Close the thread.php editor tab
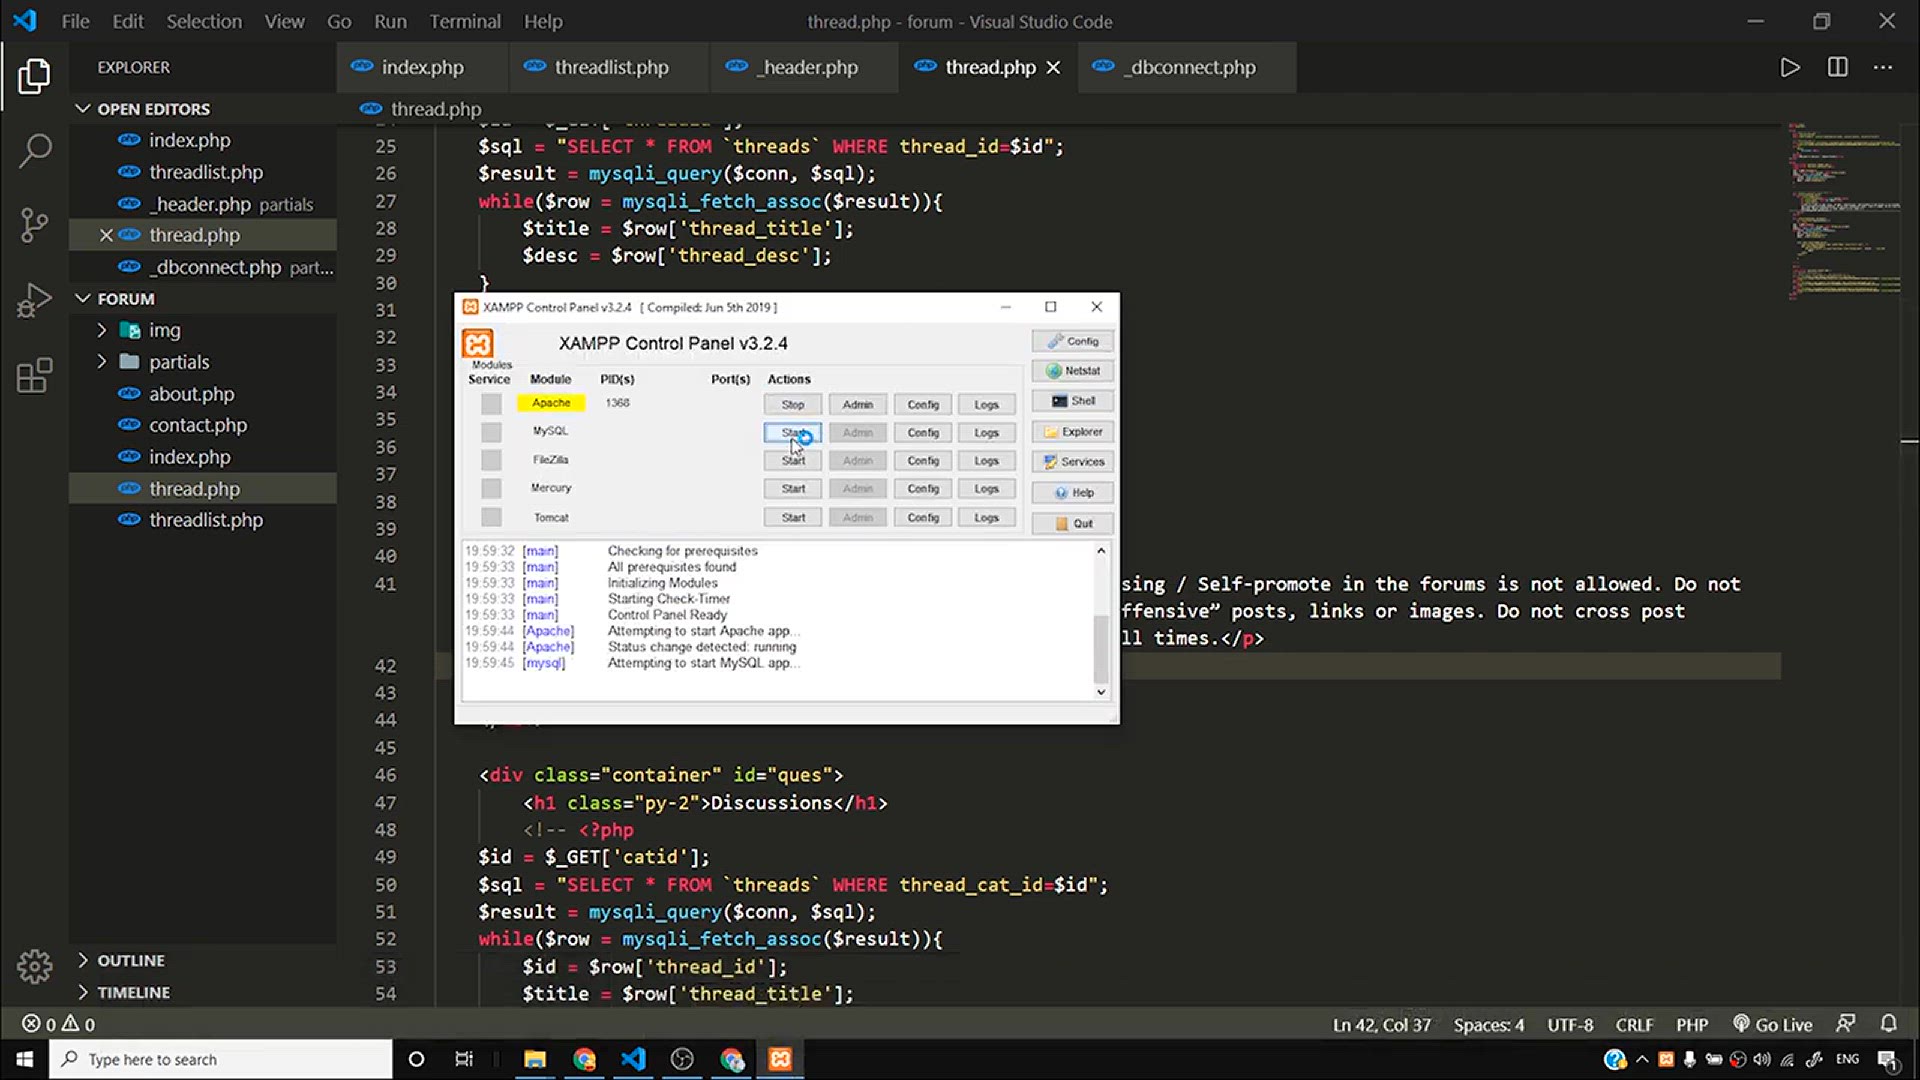The width and height of the screenshot is (1920, 1080). [1053, 67]
